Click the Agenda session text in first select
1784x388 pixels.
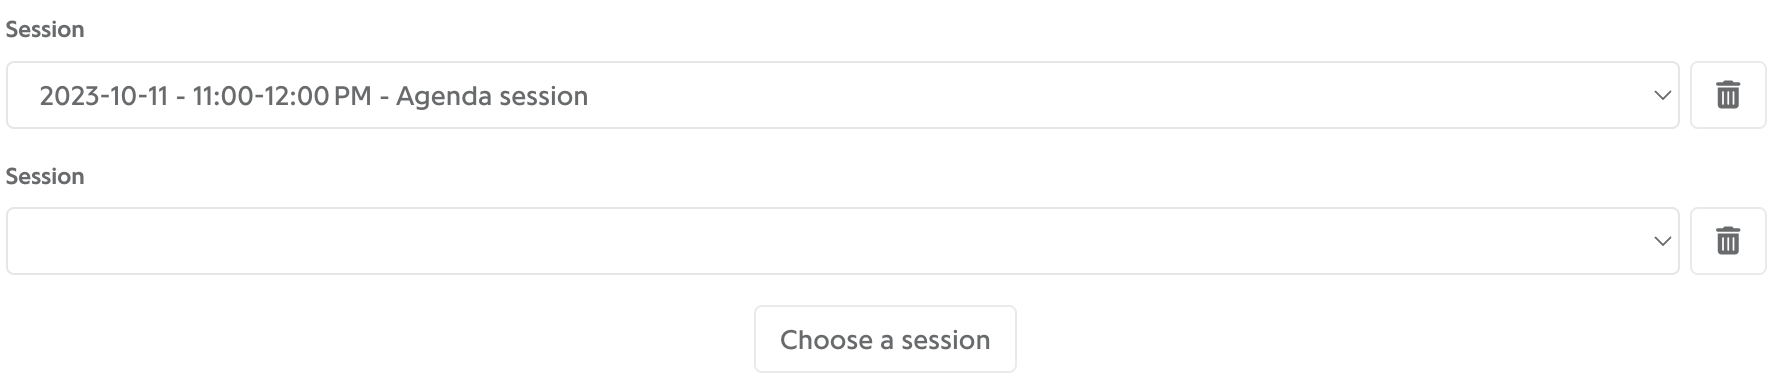point(492,96)
